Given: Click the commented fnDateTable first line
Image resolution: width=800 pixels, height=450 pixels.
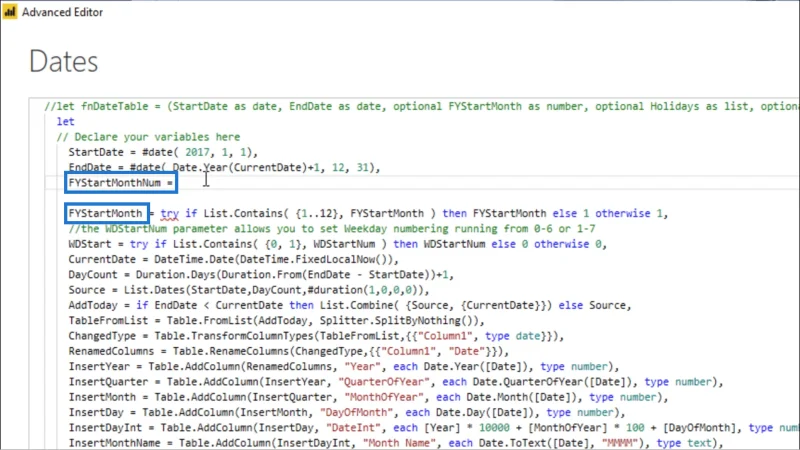Looking at the screenshot, I should point(421,106).
